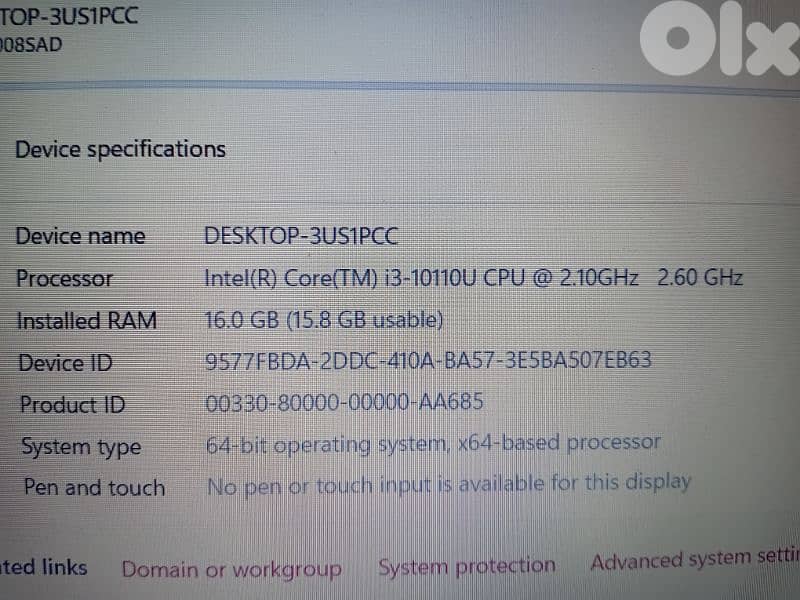The image size is (800, 600).
Task: Open Domain or workgroup settings
Action: [x=232, y=568]
